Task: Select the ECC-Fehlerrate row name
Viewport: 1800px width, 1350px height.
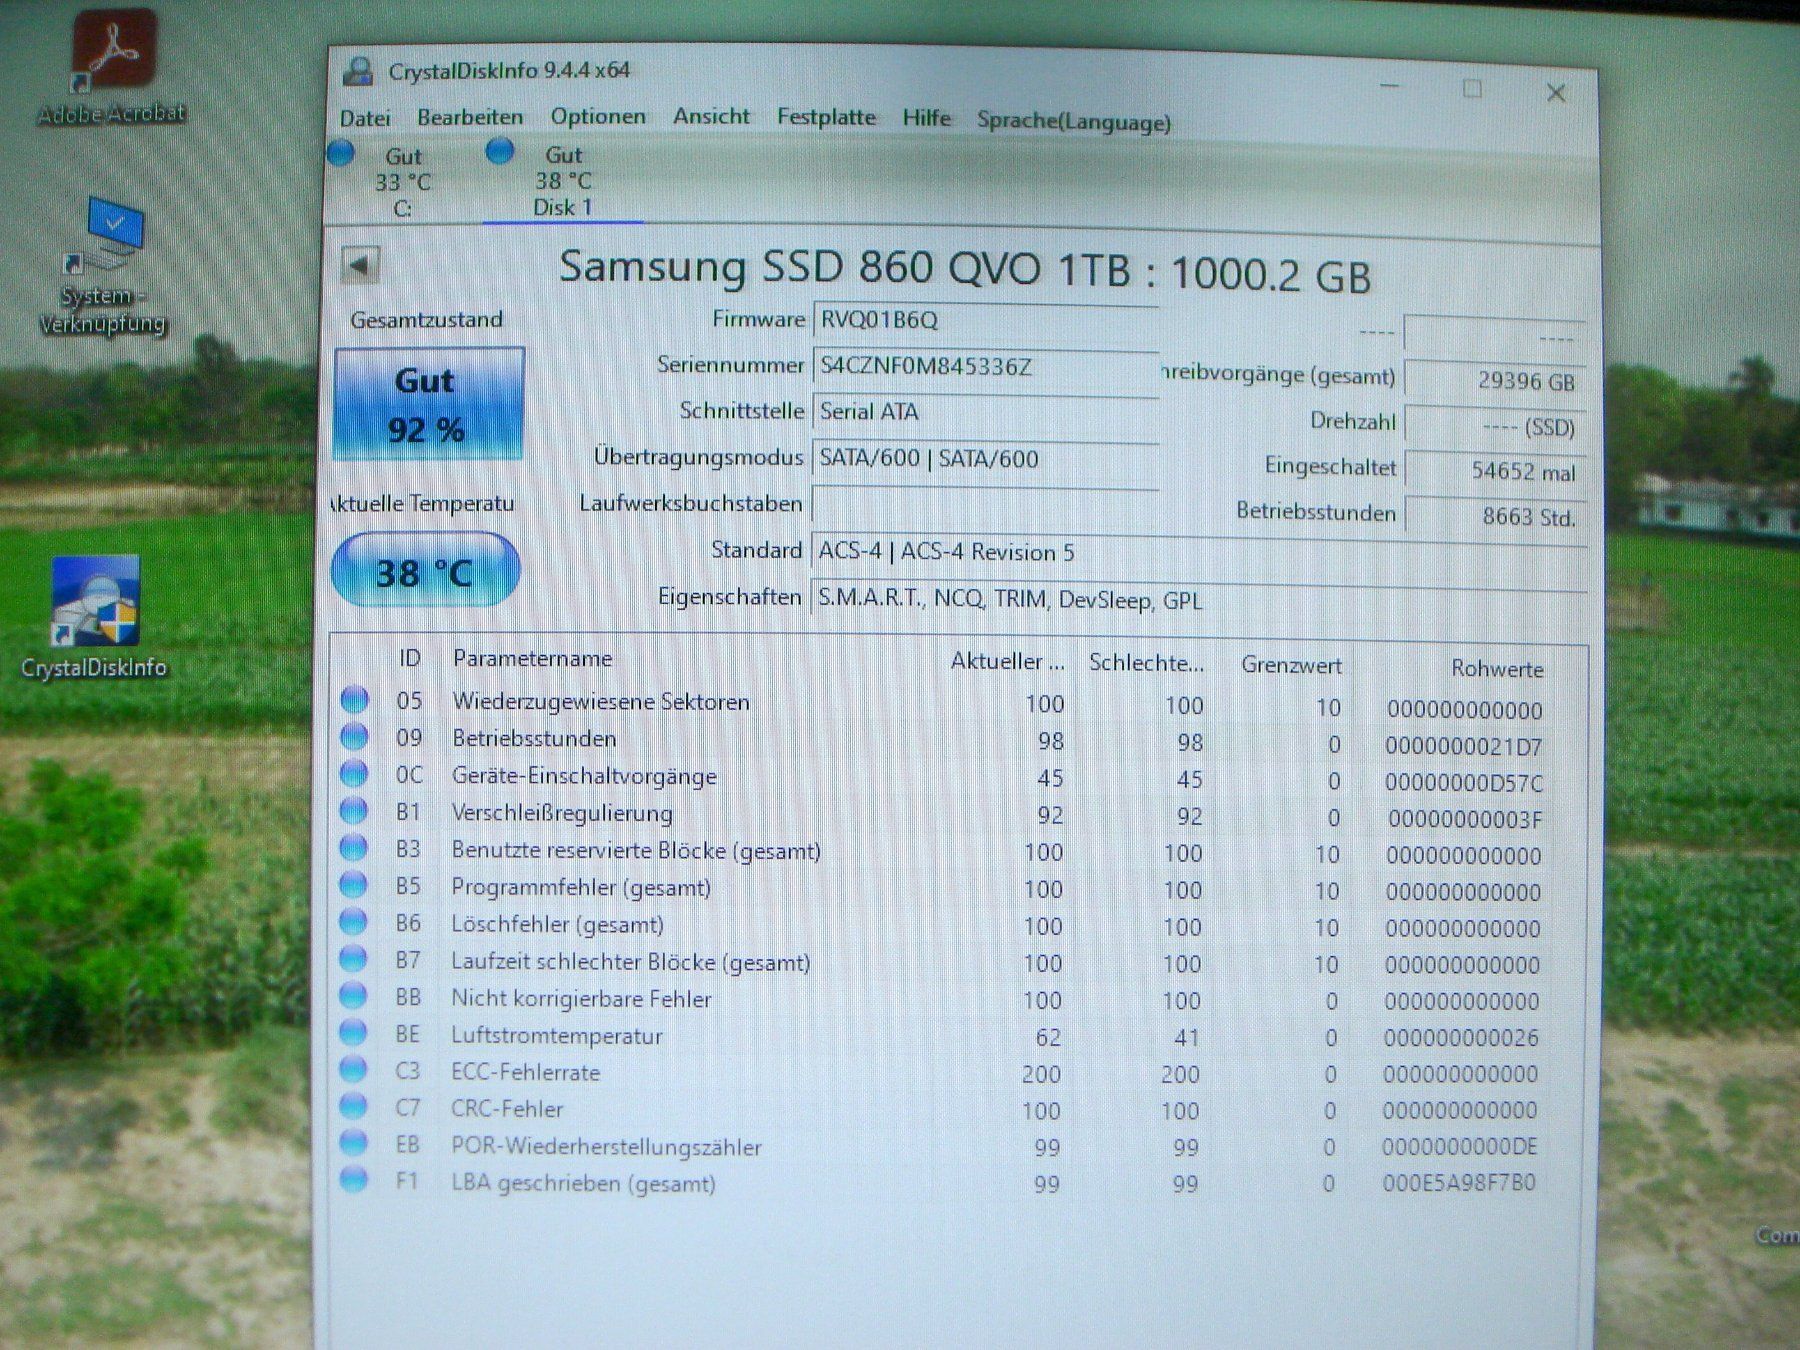Action: pyautogui.click(x=525, y=1073)
